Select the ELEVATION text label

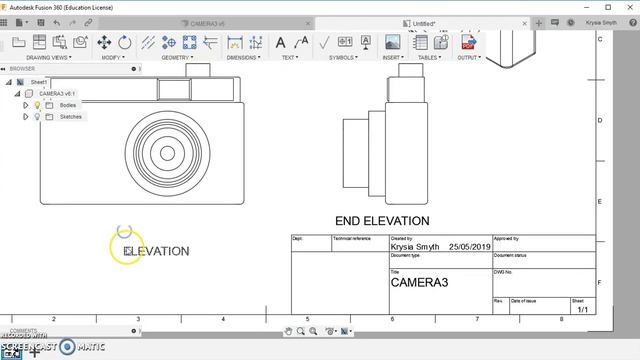pos(156,251)
